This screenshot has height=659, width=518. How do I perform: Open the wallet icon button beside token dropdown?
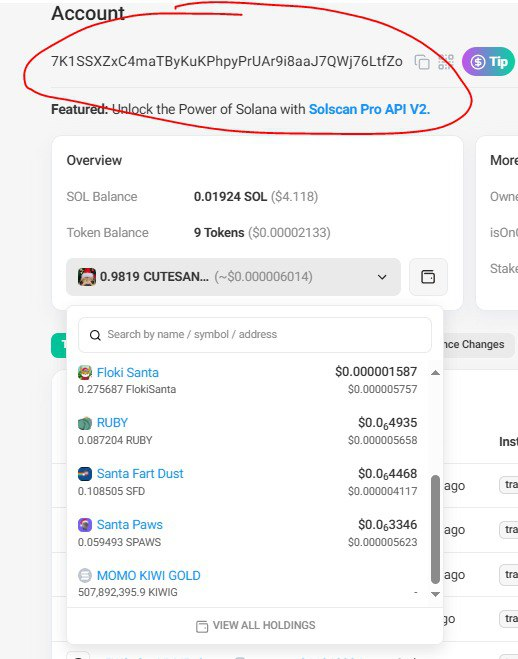[428, 277]
